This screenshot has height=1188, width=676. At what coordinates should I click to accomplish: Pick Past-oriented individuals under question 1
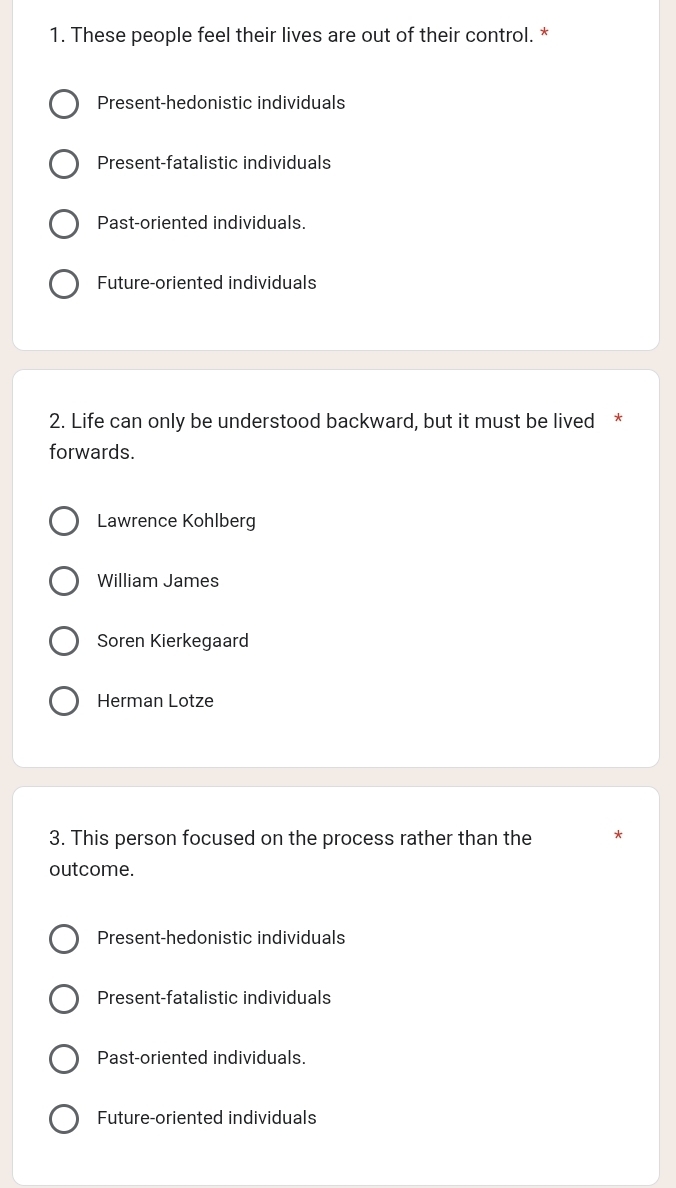click(64, 224)
